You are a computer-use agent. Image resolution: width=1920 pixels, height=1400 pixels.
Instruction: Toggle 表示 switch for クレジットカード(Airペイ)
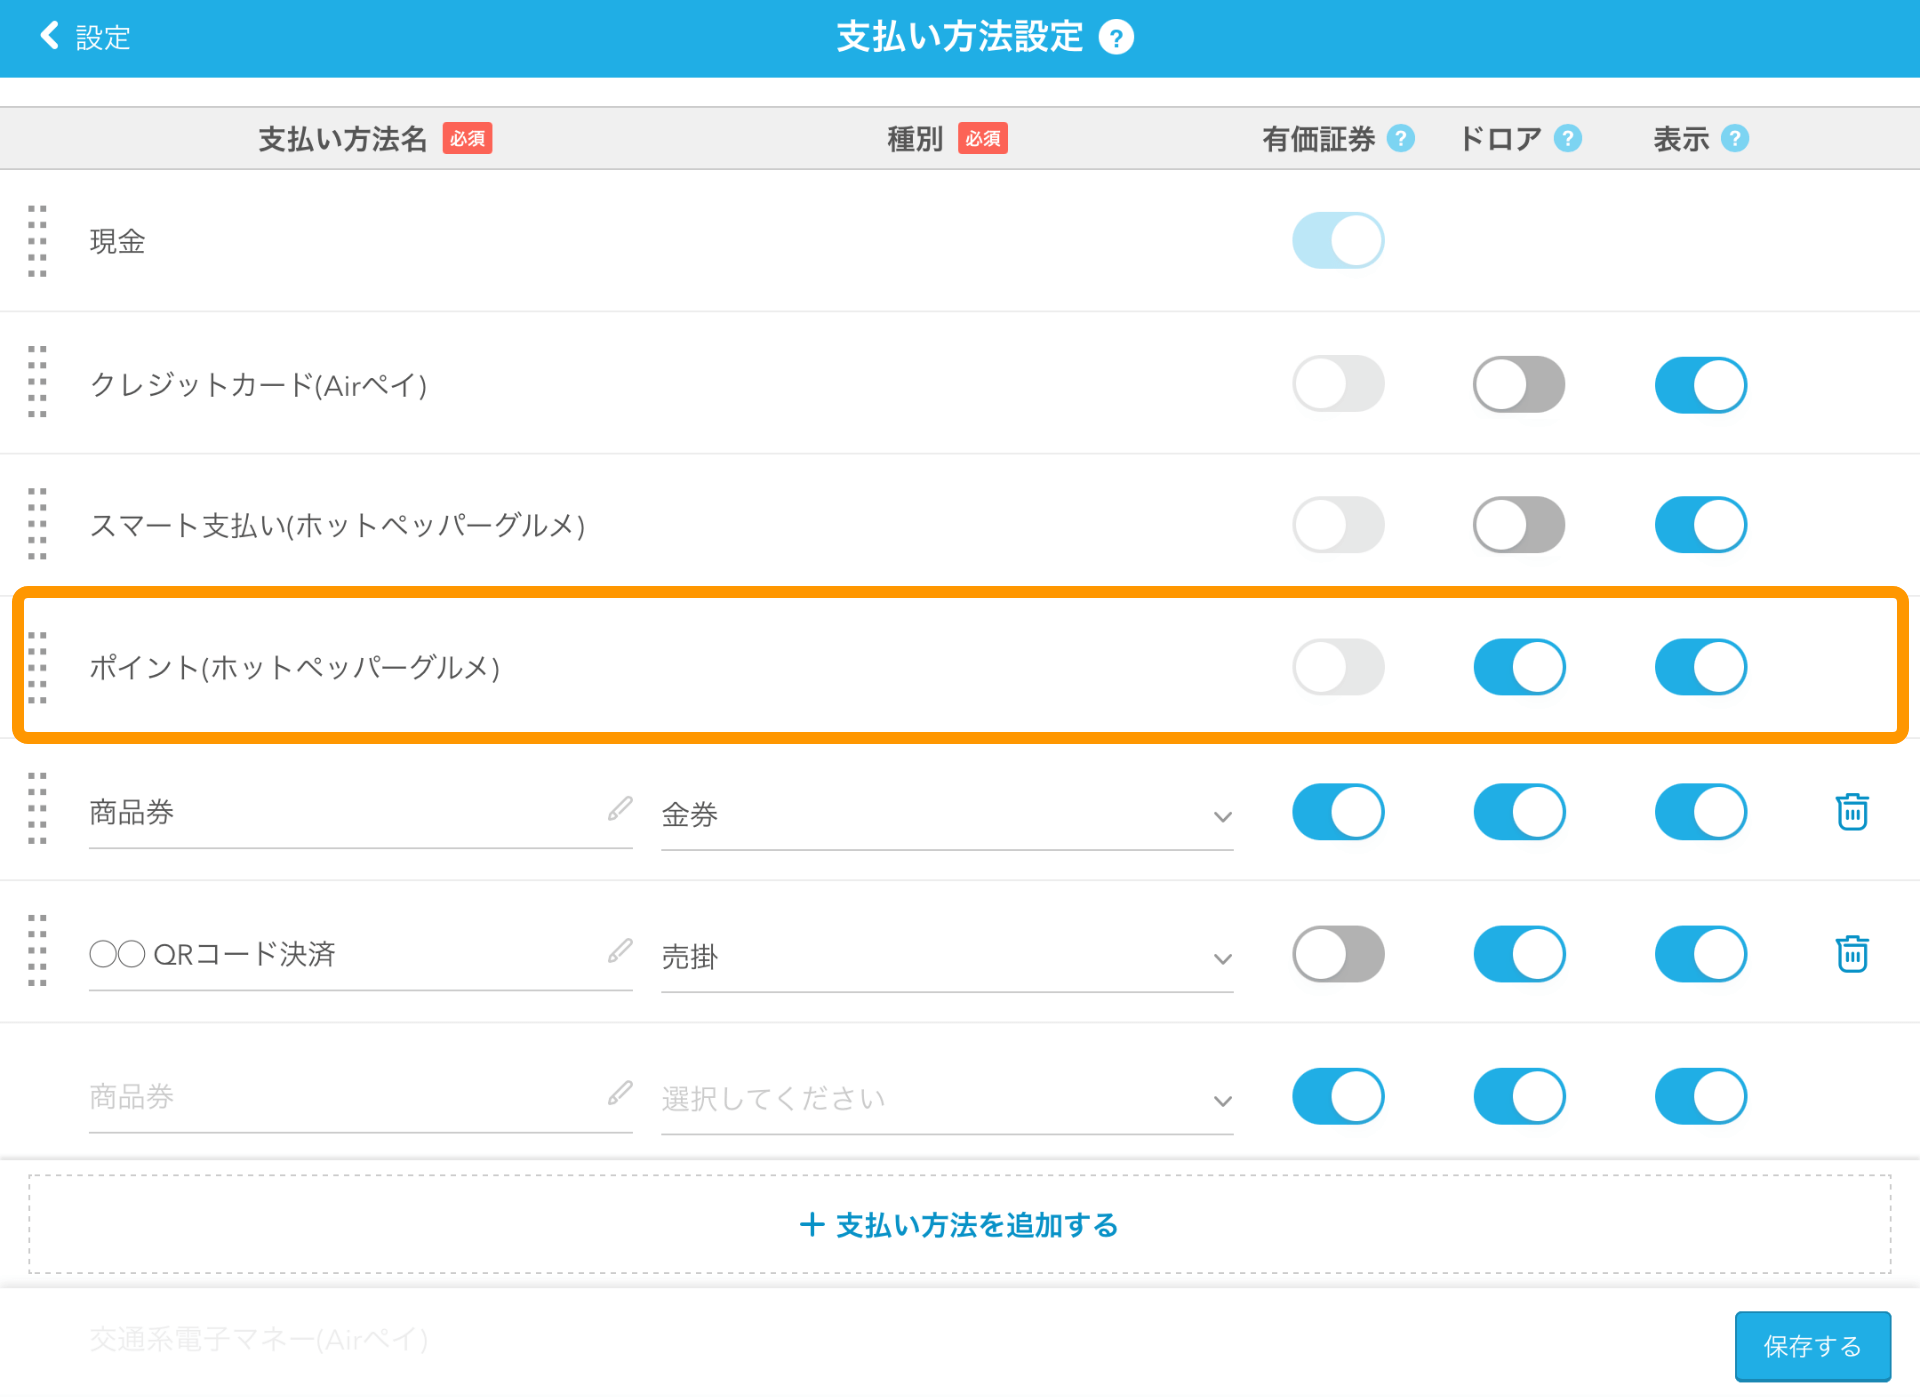(1700, 385)
